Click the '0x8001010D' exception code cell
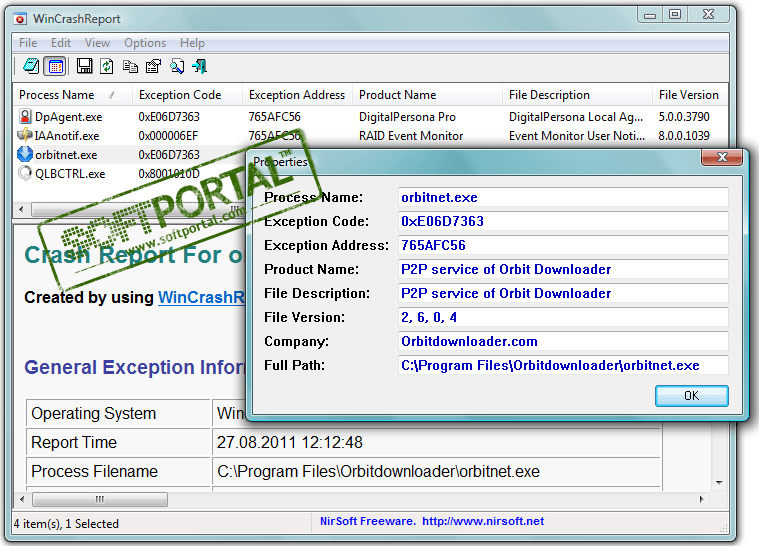This screenshot has height=546, width=759. [x=168, y=174]
